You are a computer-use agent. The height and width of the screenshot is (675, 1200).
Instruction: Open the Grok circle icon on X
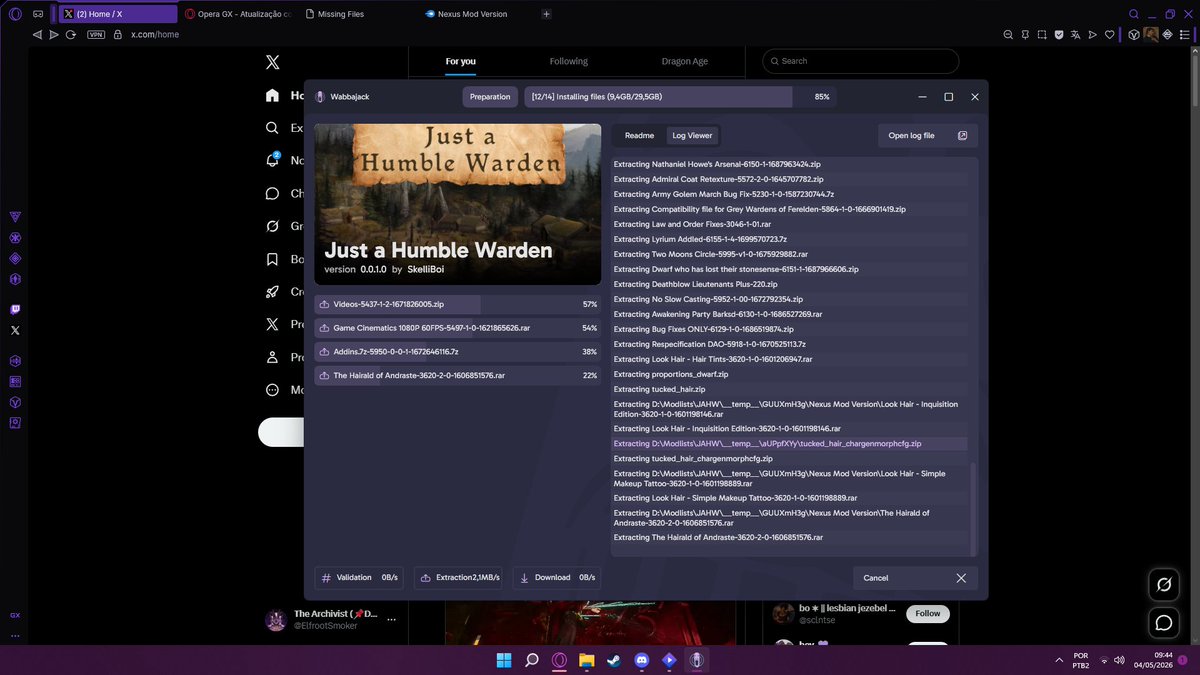[x=1164, y=584]
